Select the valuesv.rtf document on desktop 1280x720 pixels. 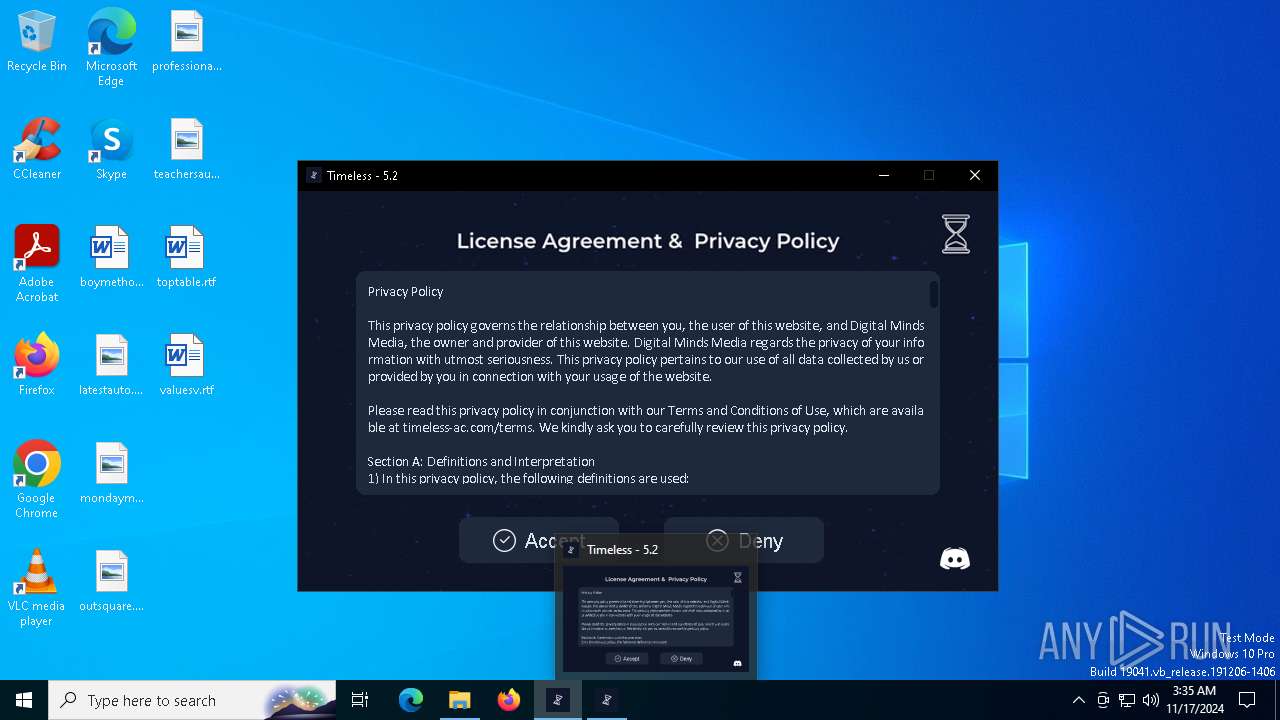[x=187, y=366]
